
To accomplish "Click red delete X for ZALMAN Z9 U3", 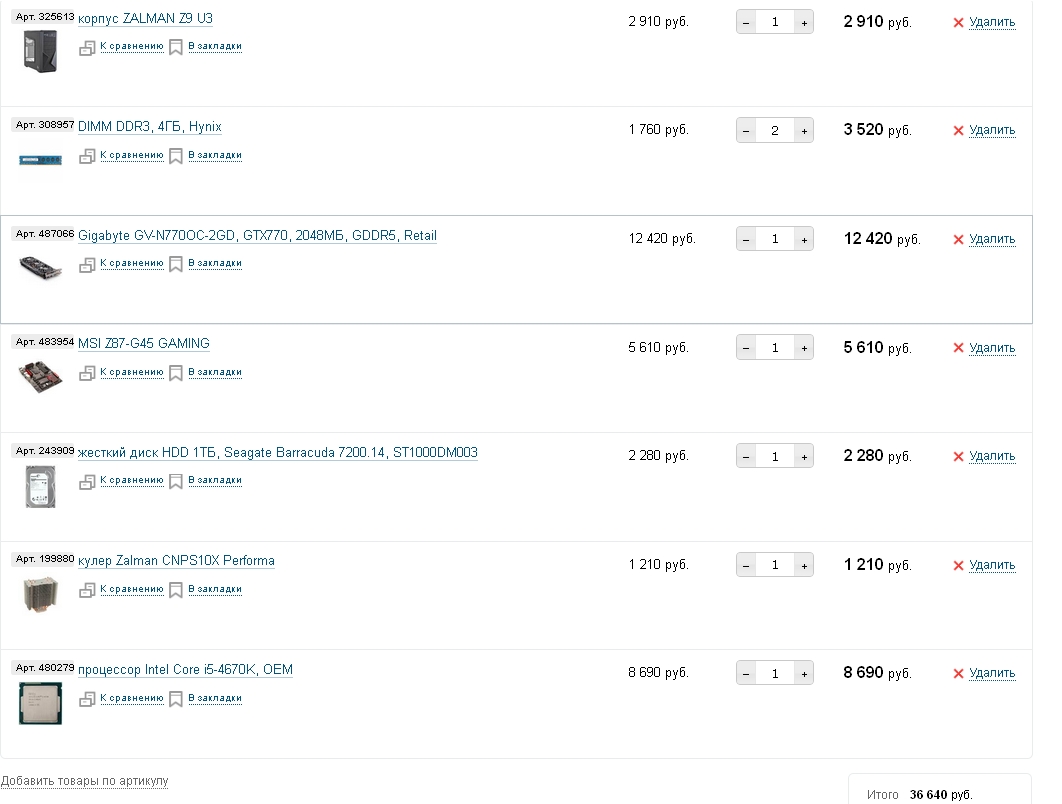I will tap(958, 22).
